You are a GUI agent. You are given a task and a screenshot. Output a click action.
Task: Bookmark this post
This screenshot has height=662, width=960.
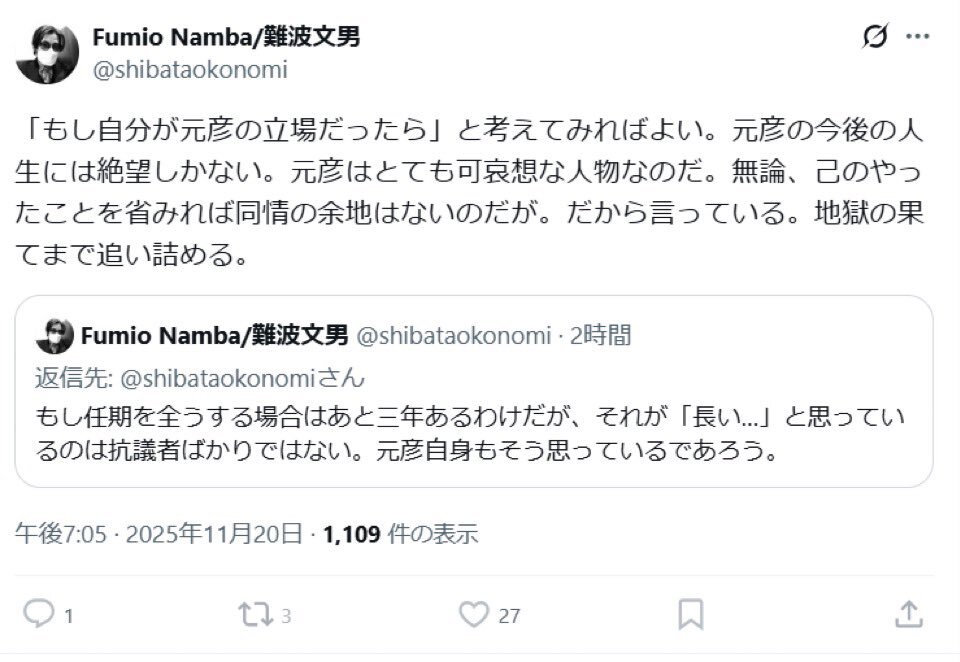click(x=690, y=613)
